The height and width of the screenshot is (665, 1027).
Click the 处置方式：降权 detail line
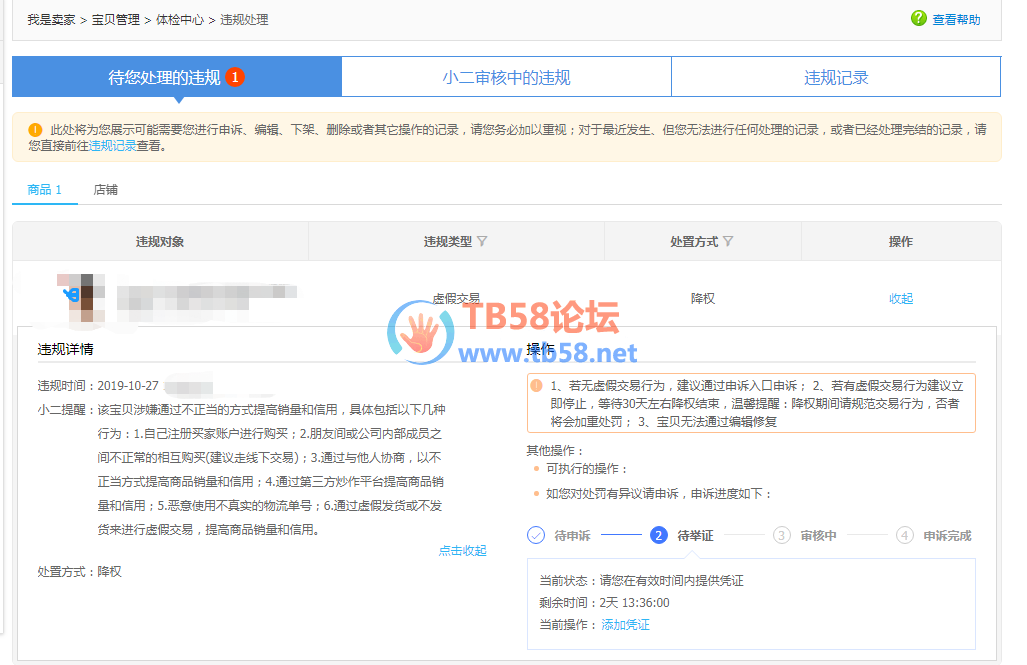(x=79, y=571)
